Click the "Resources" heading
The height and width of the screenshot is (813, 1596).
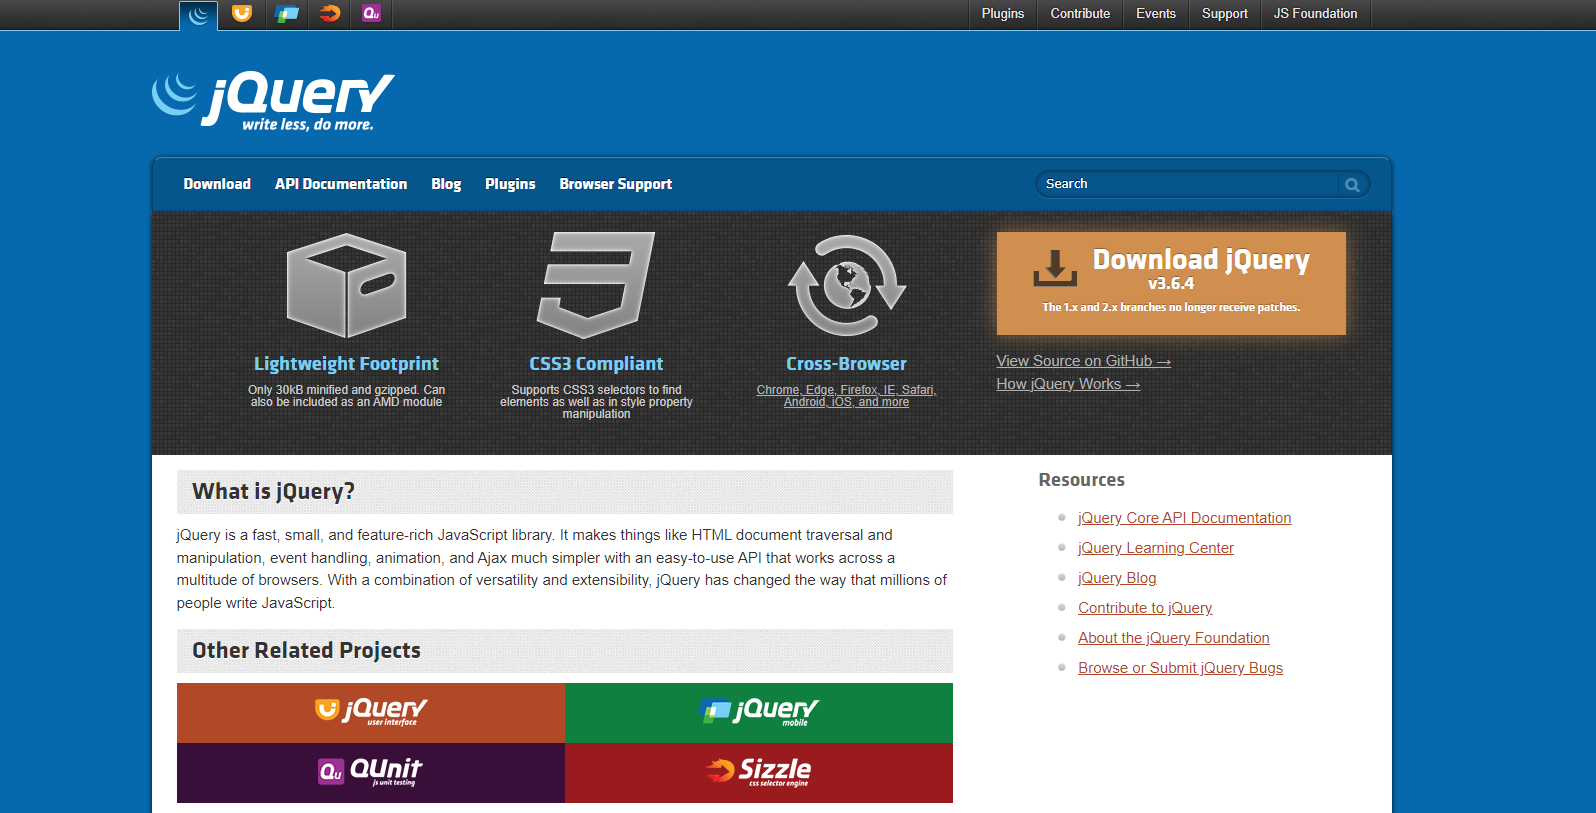pyautogui.click(x=1081, y=480)
